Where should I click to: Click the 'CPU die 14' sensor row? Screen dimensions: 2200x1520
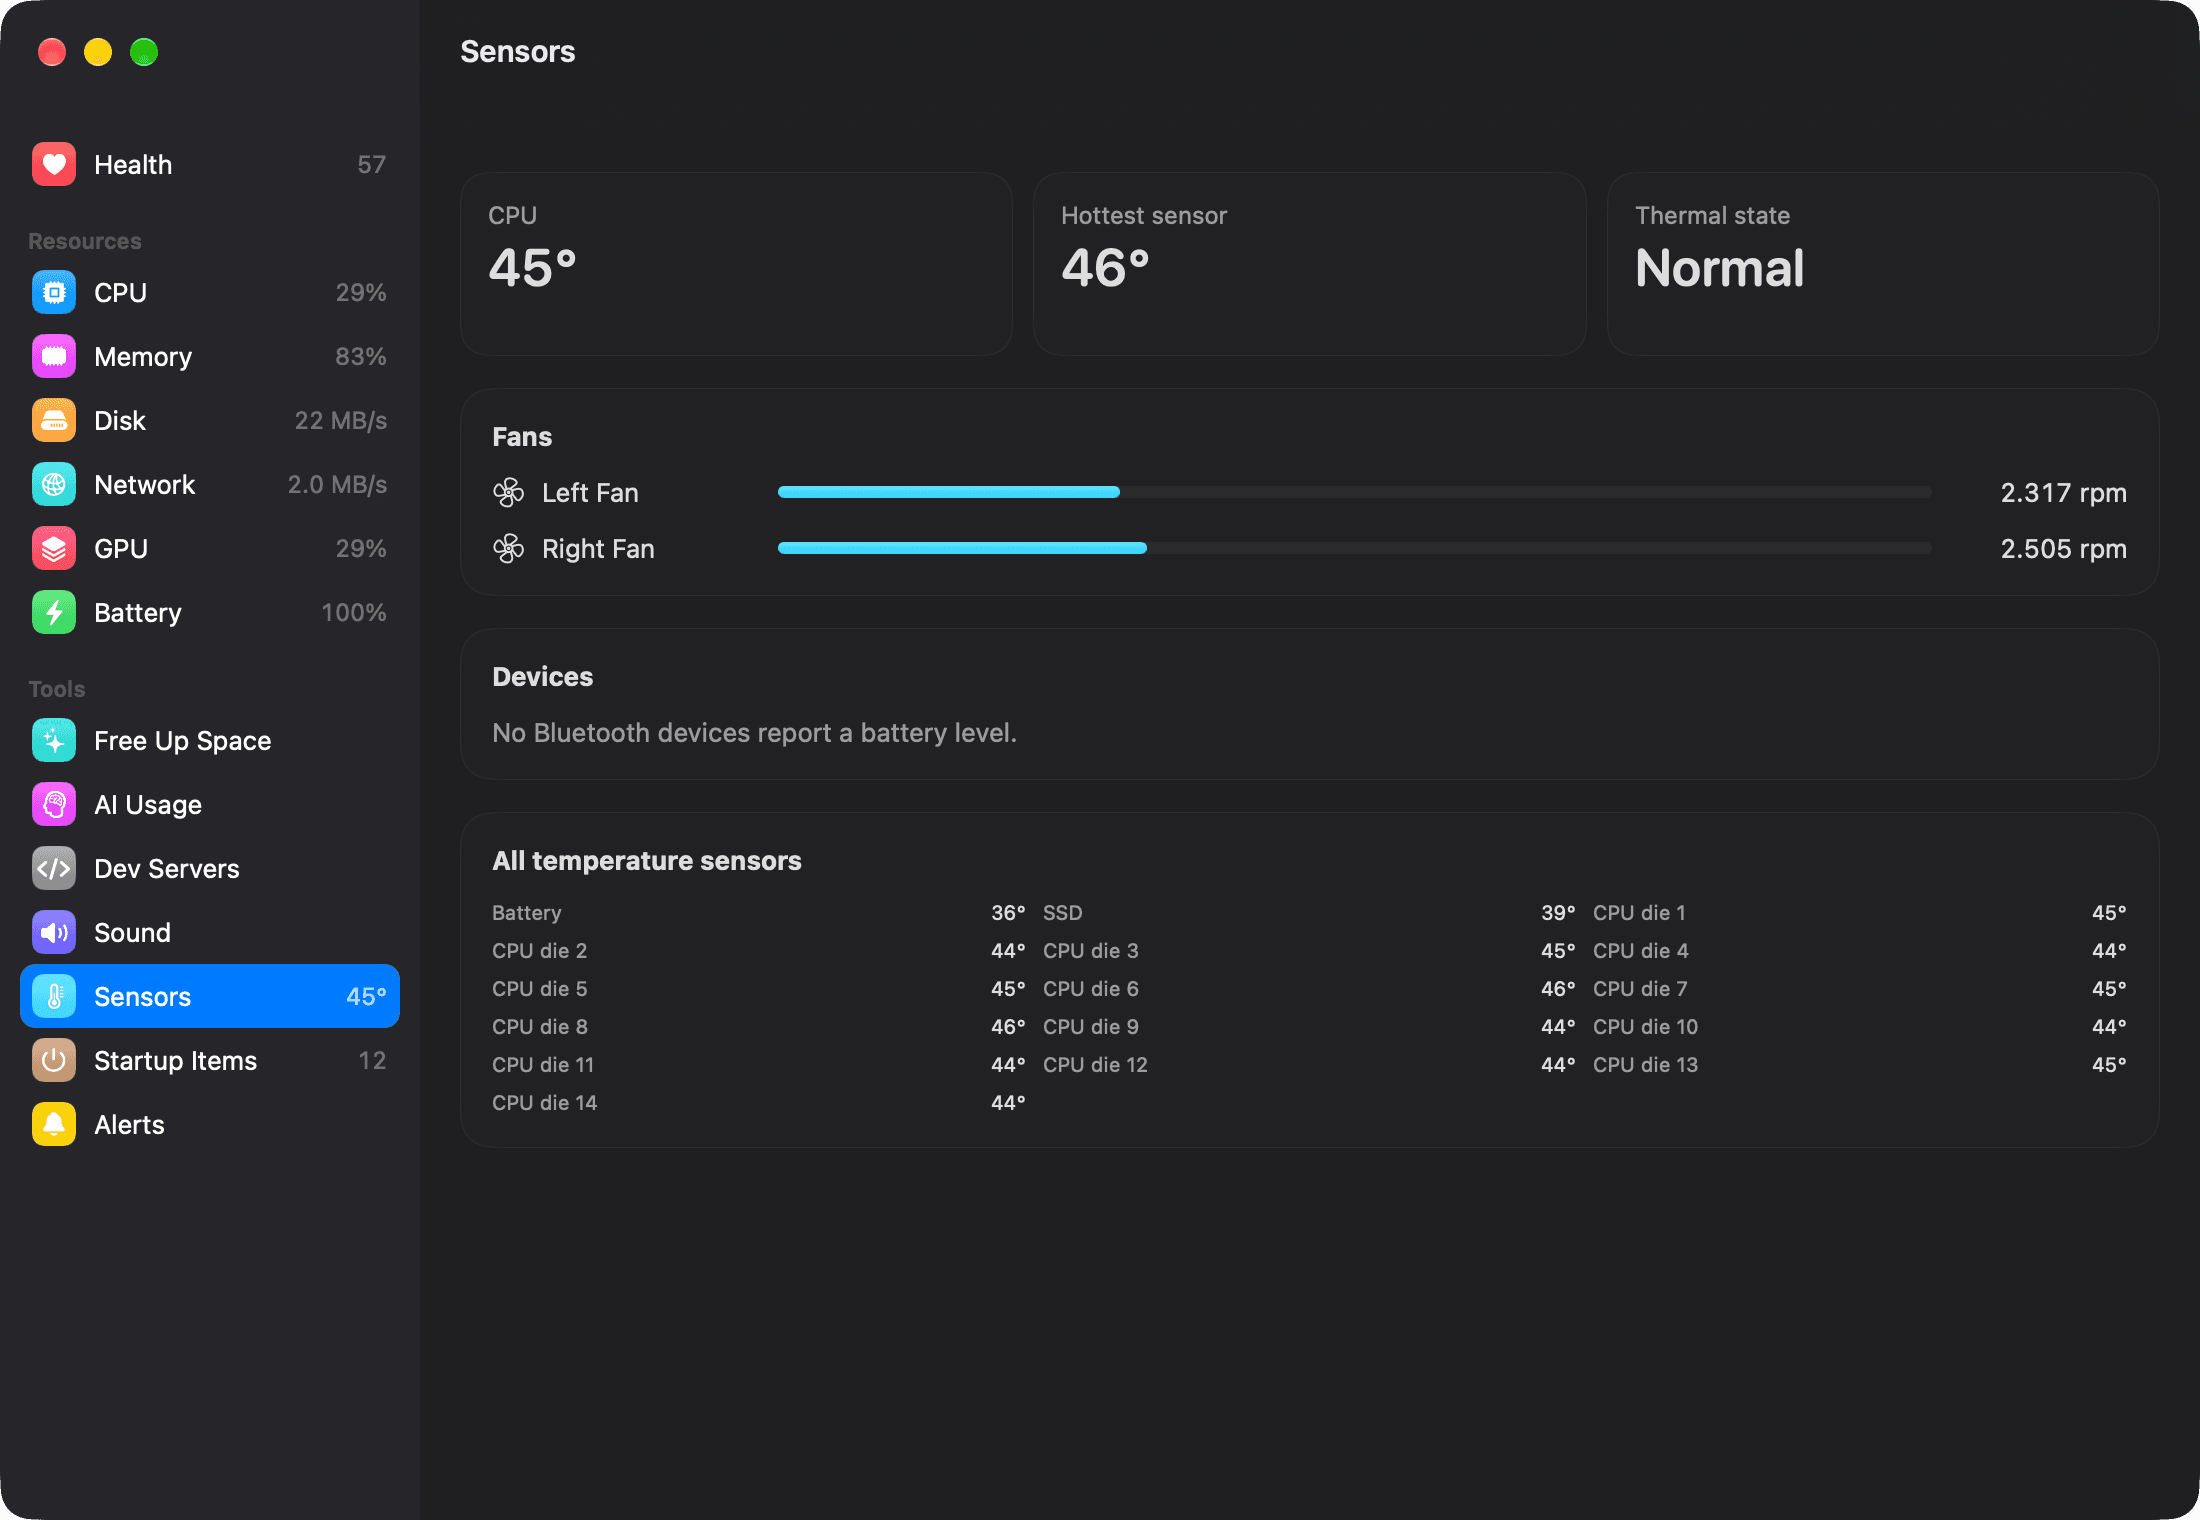click(x=759, y=1103)
